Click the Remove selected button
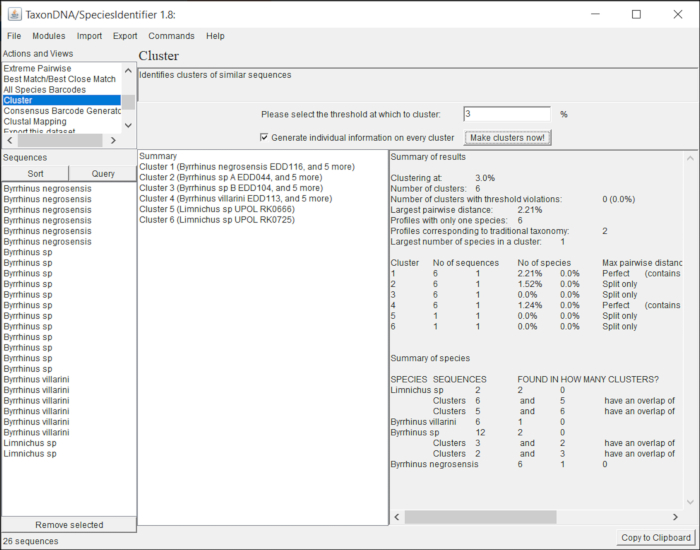 click(x=69, y=525)
